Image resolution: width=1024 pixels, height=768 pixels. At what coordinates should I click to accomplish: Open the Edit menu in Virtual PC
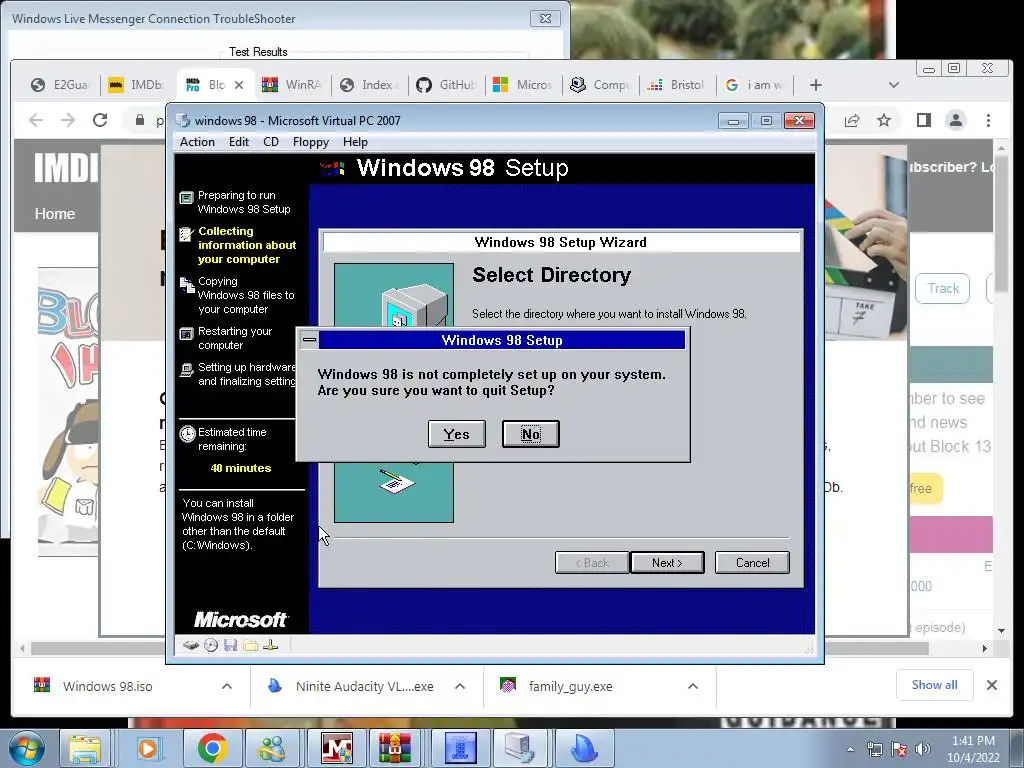[238, 142]
